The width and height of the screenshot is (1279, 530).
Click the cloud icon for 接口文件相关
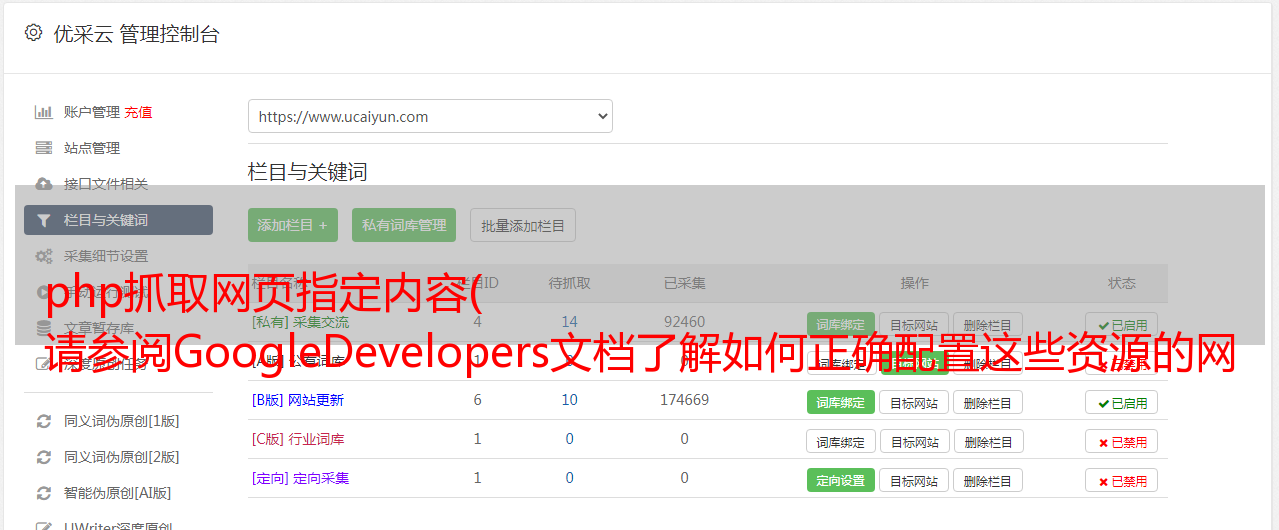click(x=43, y=184)
